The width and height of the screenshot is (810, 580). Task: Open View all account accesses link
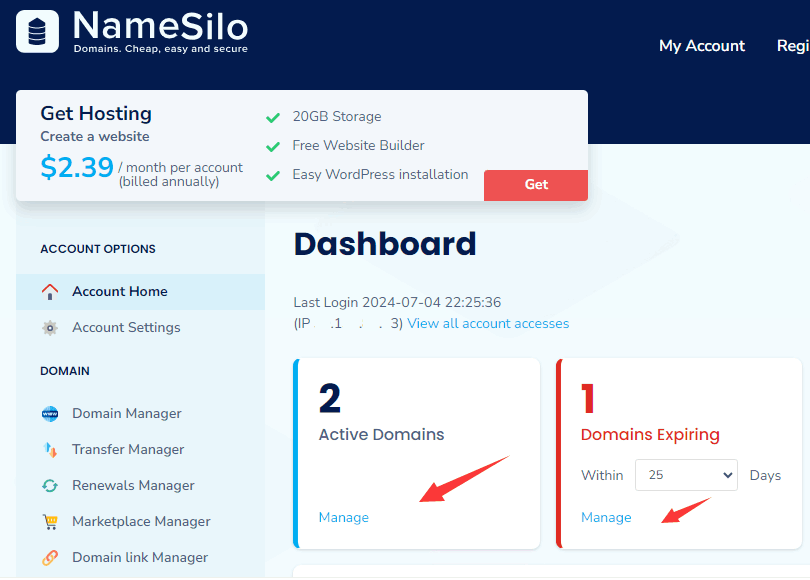[x=488, y=324]
